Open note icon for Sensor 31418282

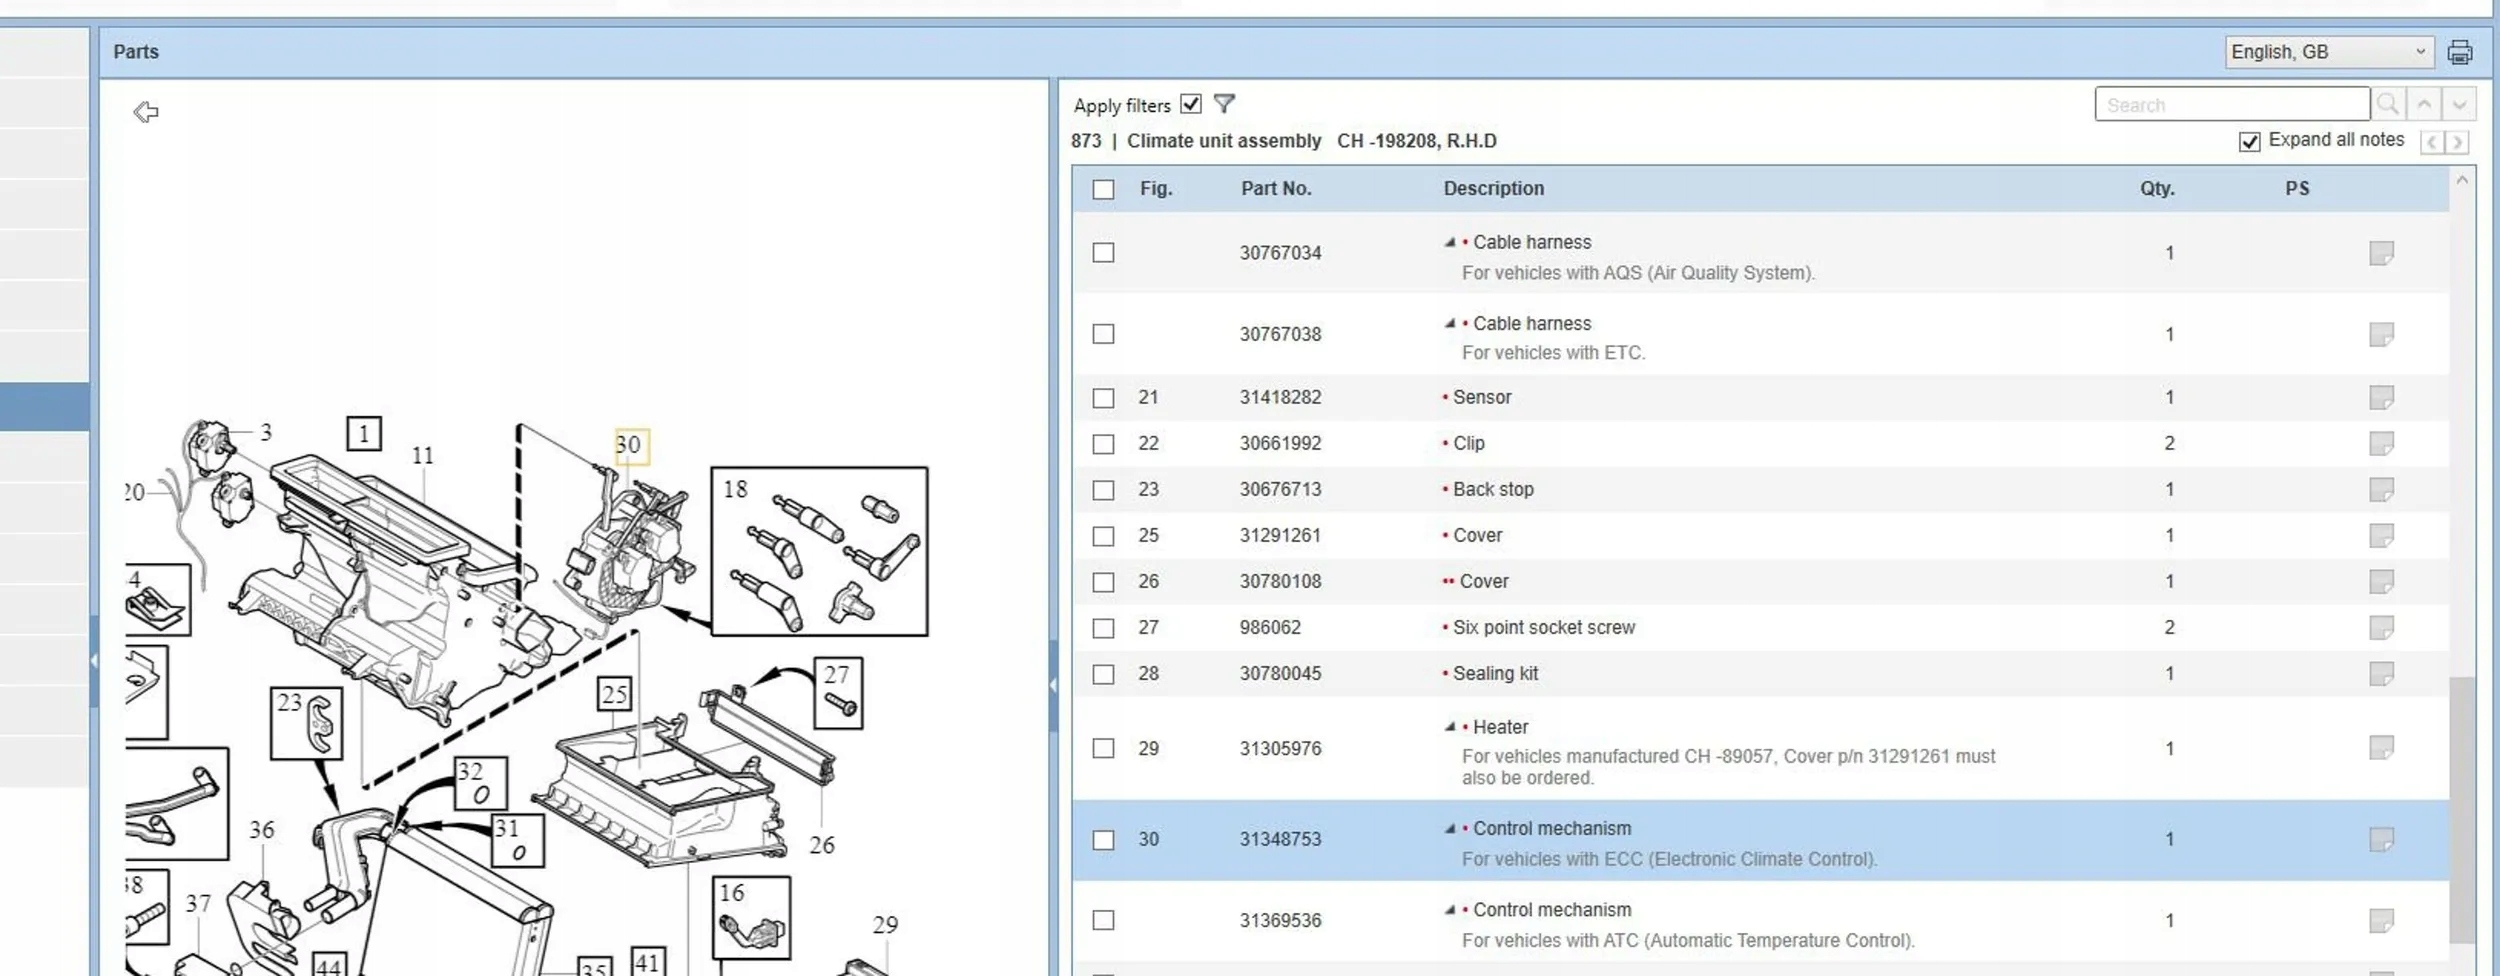pyautogui.click(x=2381, y=397)
